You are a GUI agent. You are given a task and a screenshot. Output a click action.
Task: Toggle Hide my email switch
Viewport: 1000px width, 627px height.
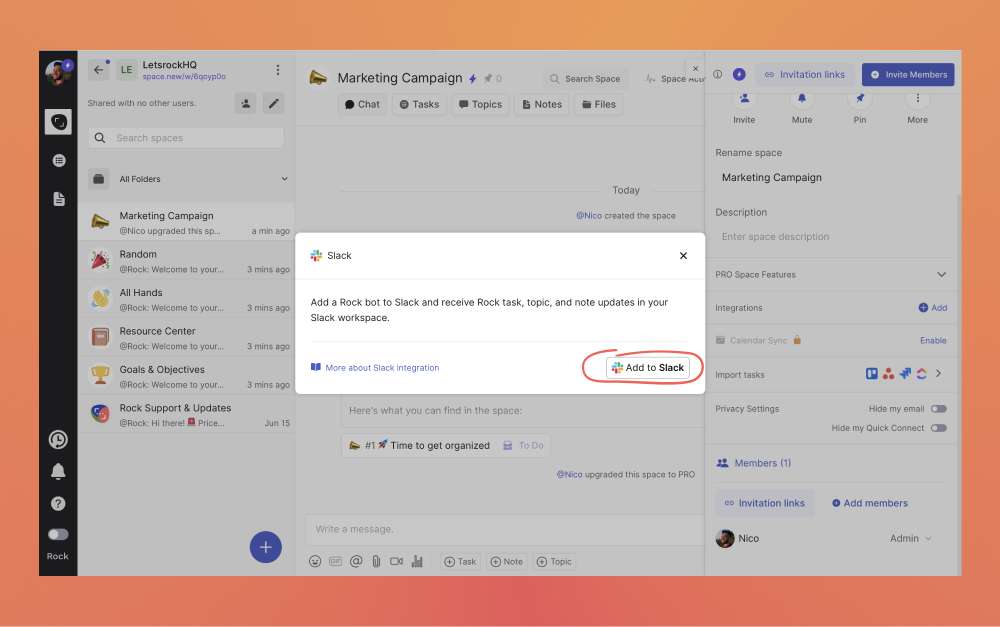click(938, 409)
